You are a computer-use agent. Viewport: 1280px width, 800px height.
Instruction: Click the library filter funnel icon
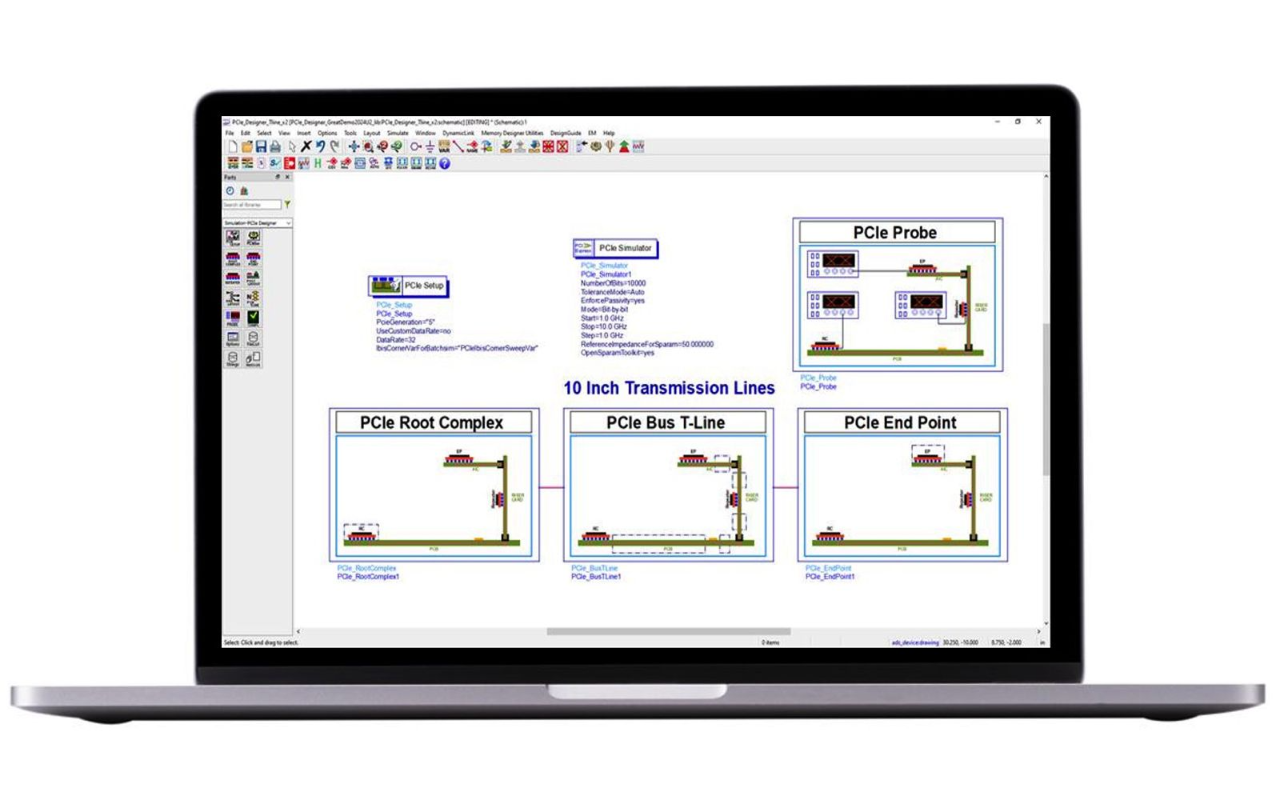(x=288, y=205)
